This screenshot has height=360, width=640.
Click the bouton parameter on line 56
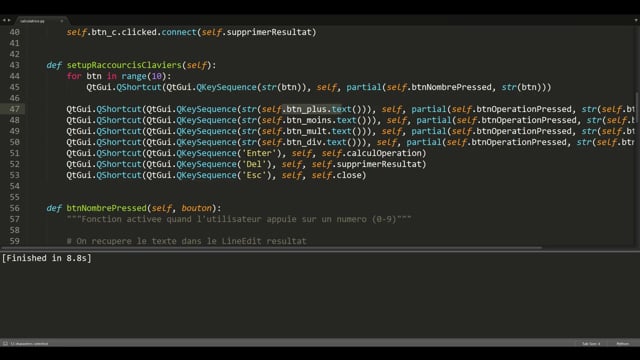pos(196,208)
